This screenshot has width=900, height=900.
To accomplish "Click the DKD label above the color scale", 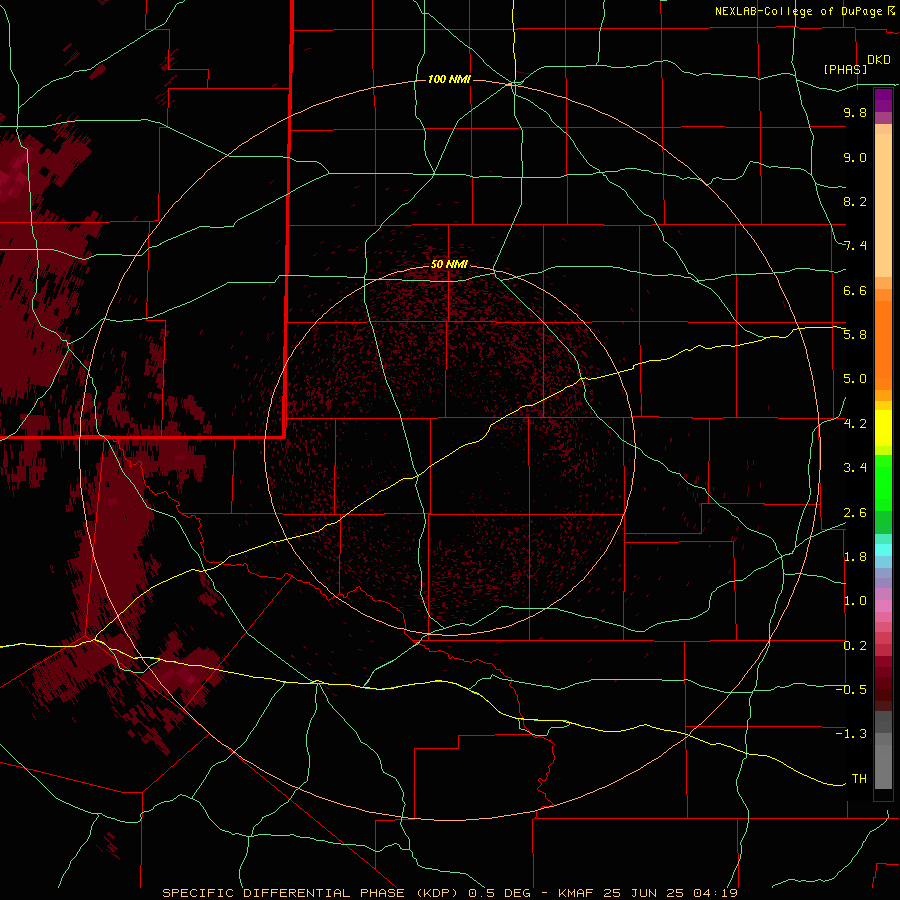I will [878, 60].
